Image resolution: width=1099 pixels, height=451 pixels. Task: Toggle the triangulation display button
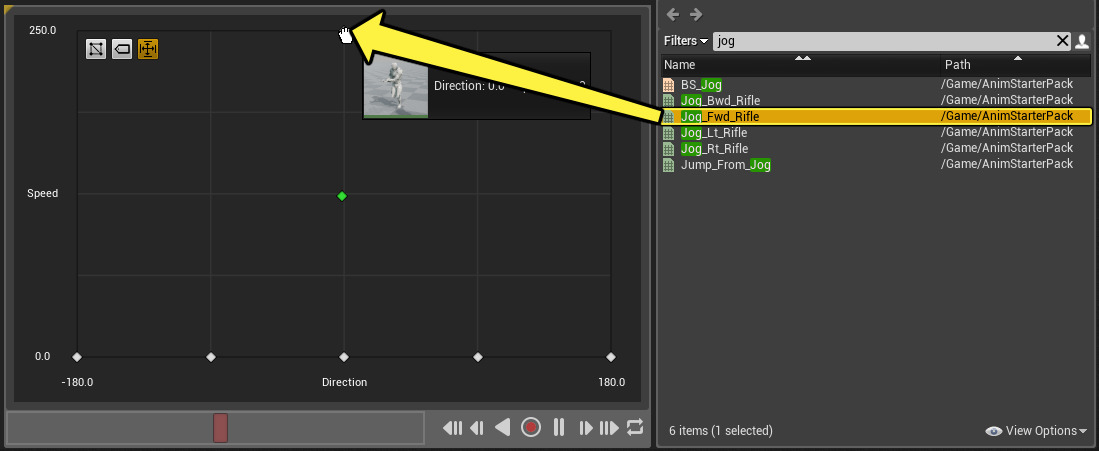click(96, 49)
